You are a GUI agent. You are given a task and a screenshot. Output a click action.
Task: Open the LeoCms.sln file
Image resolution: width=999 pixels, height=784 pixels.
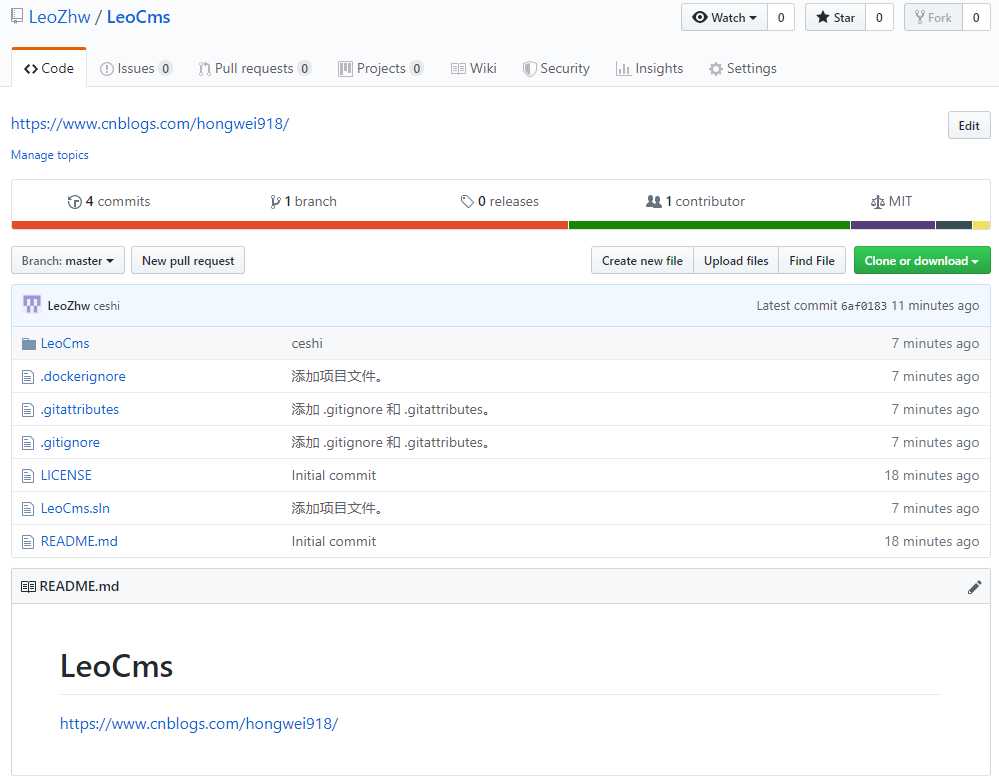pyautogui.click(x=75, y=509)
